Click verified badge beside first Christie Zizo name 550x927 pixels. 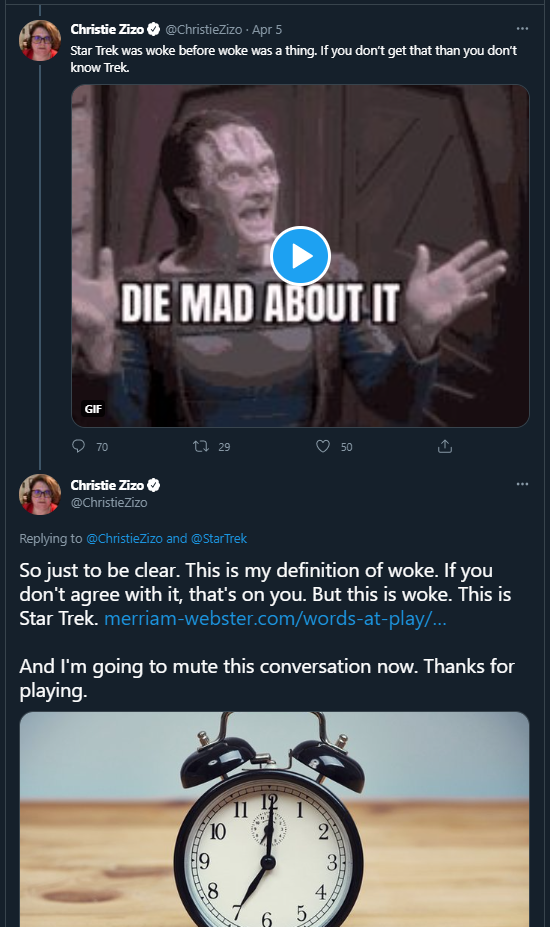154,29
